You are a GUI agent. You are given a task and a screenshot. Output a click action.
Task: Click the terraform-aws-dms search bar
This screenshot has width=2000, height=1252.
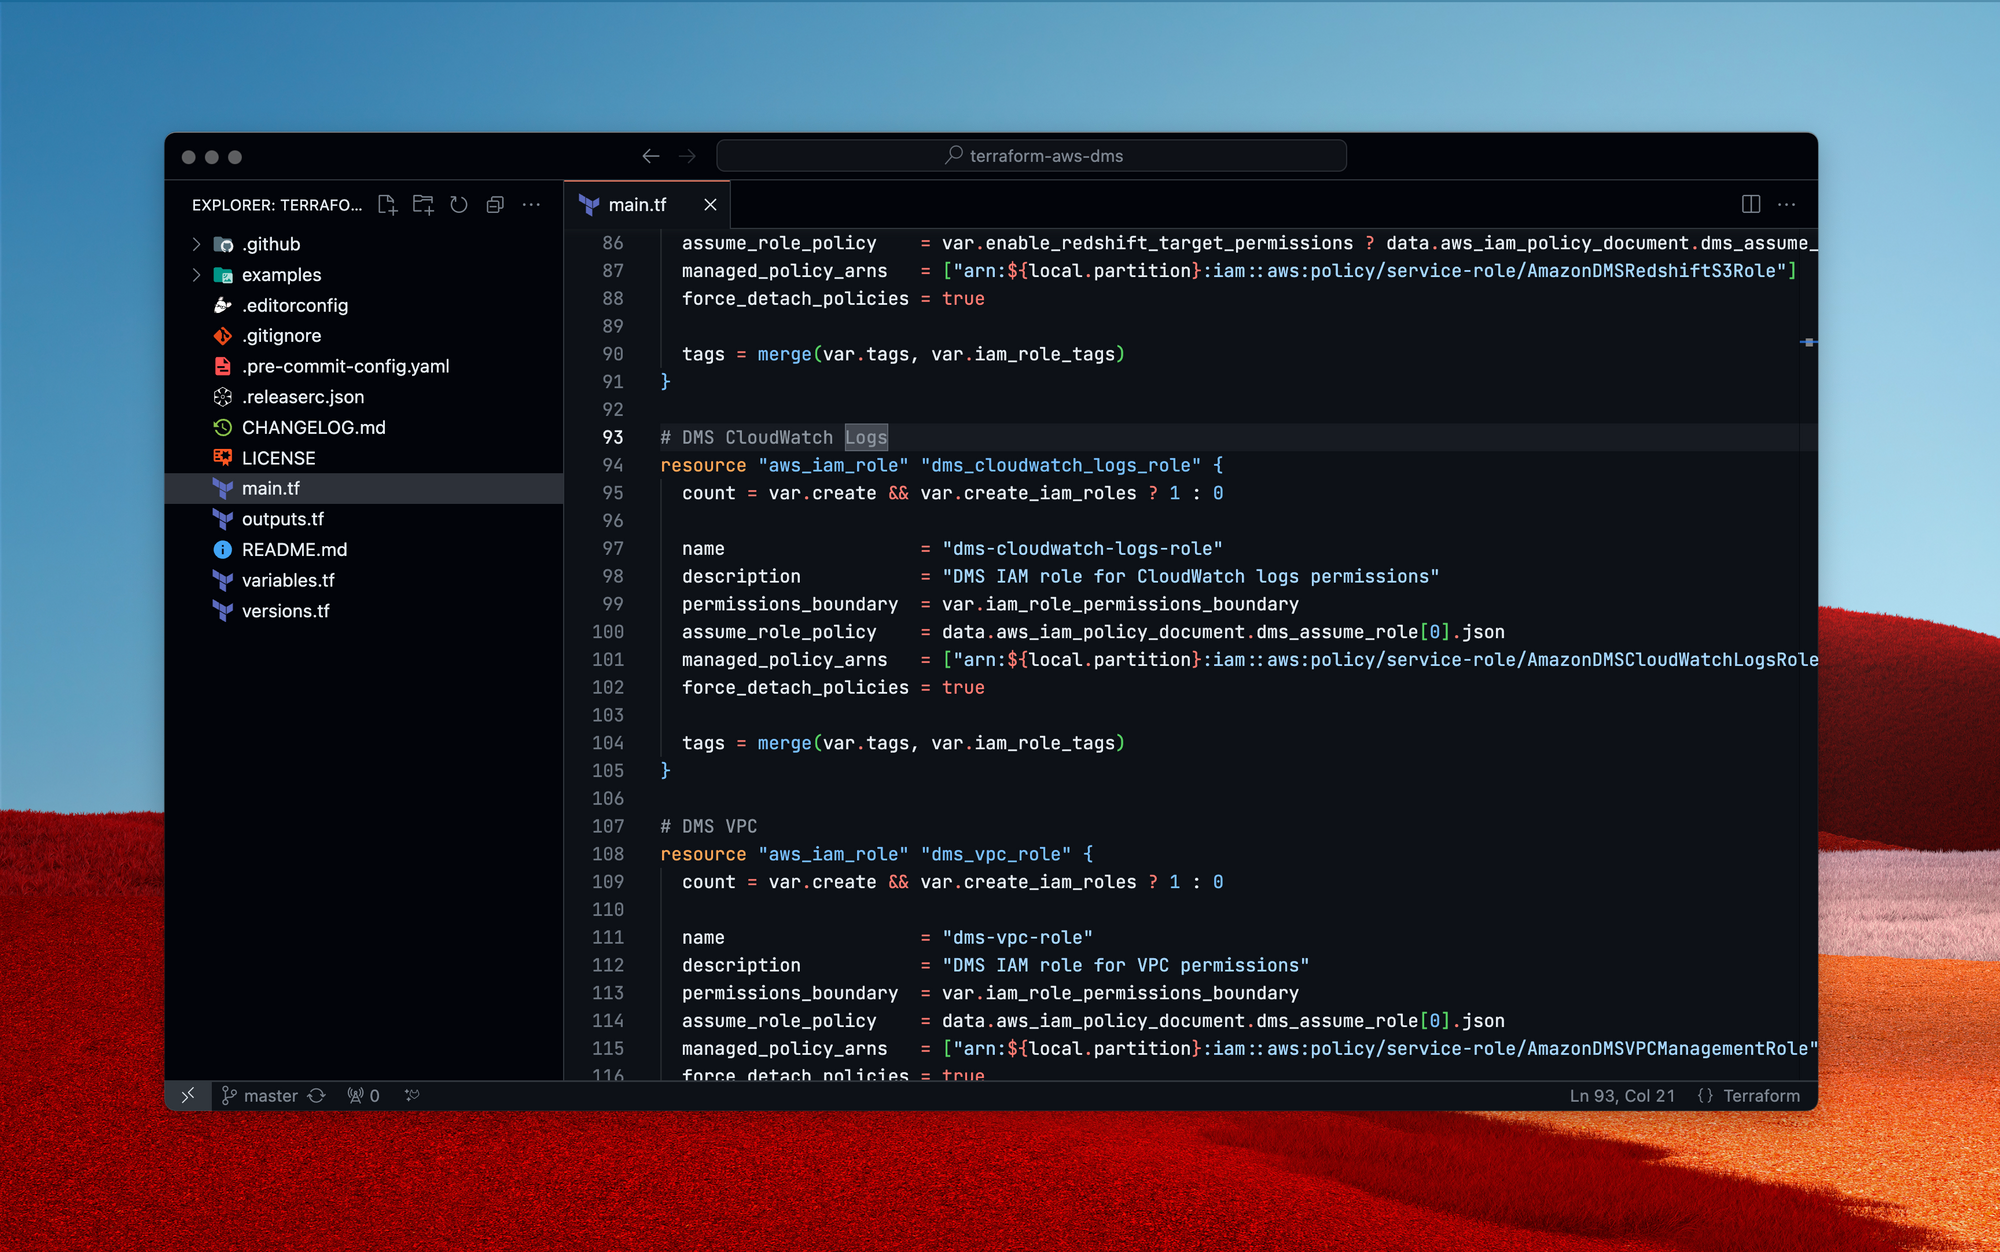click(1032, 156)
